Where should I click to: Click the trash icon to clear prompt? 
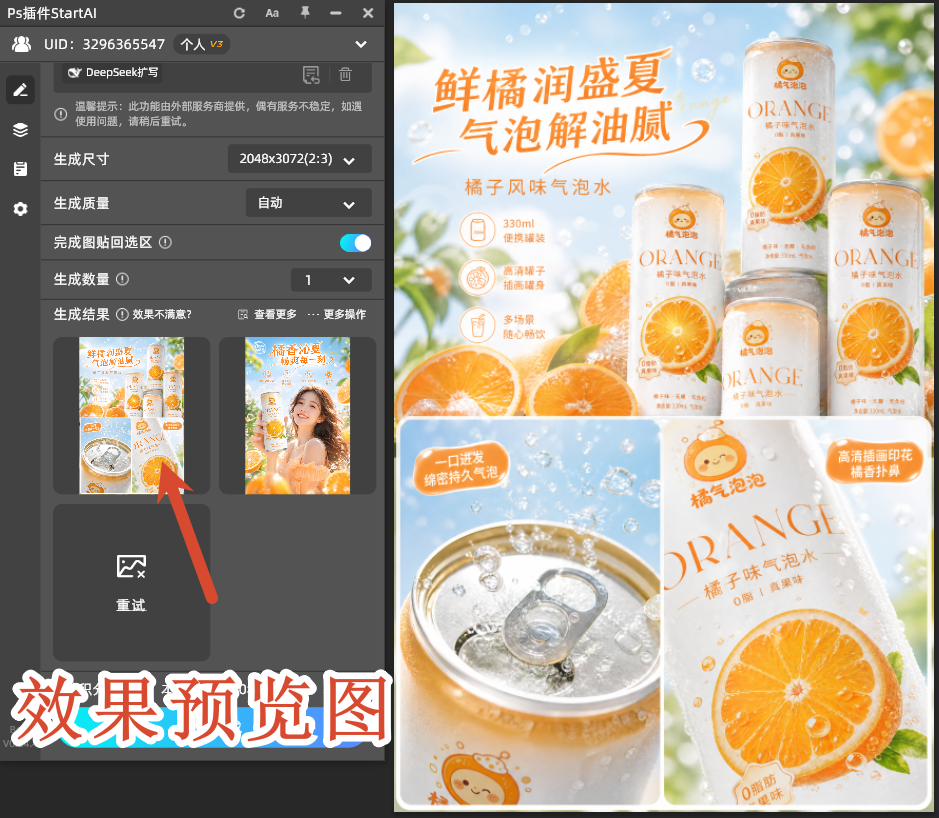tap(346, 74)
